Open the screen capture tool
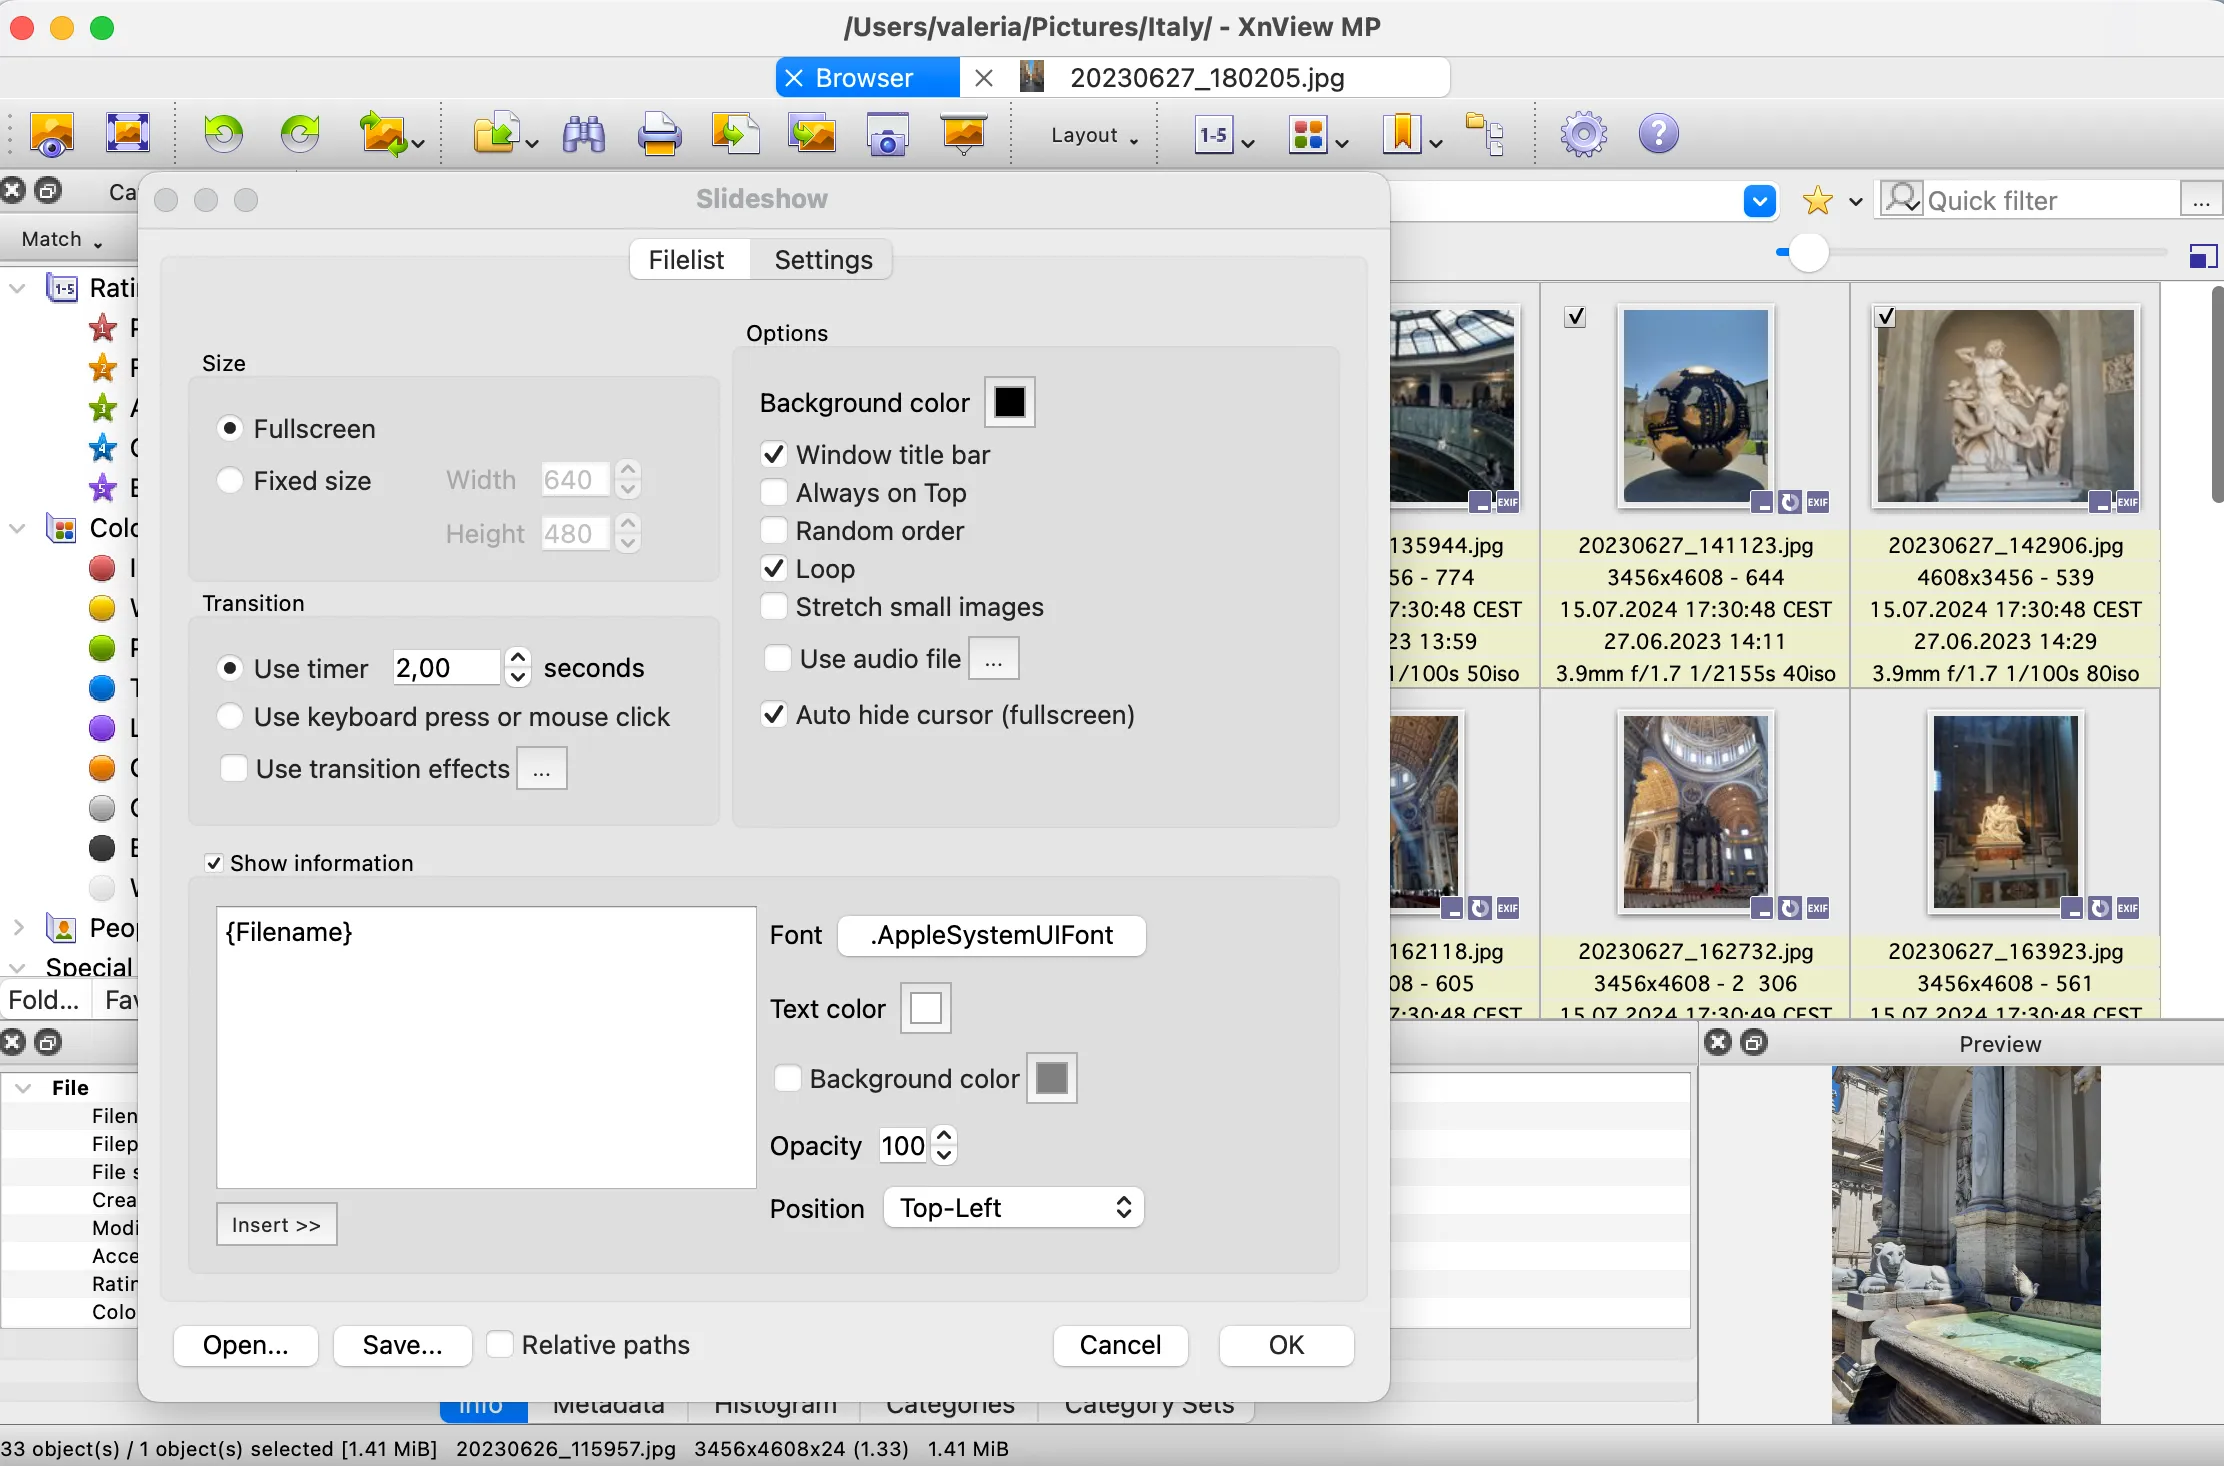2224x1466 pixels. click(886, 133)
